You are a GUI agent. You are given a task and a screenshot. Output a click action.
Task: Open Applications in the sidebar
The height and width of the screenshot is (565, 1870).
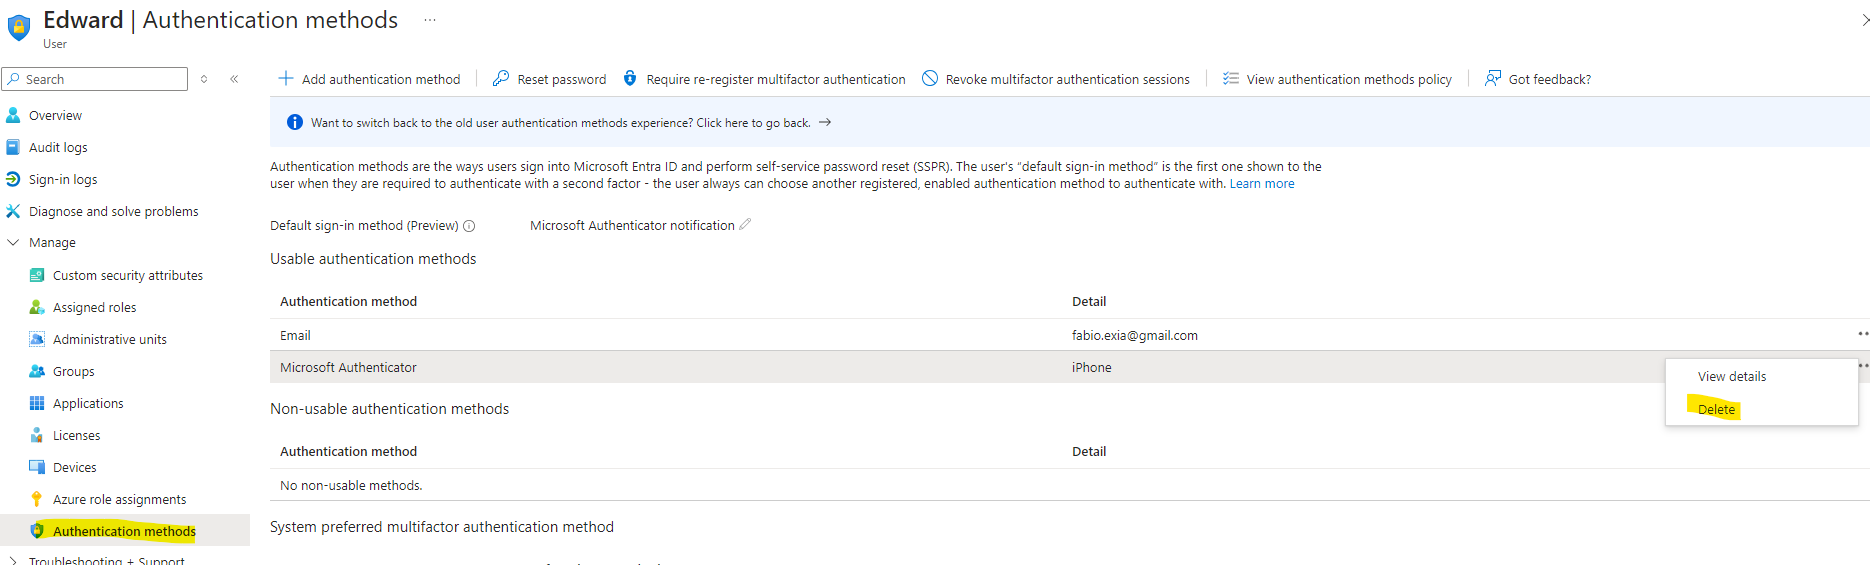tap(88, 404)
